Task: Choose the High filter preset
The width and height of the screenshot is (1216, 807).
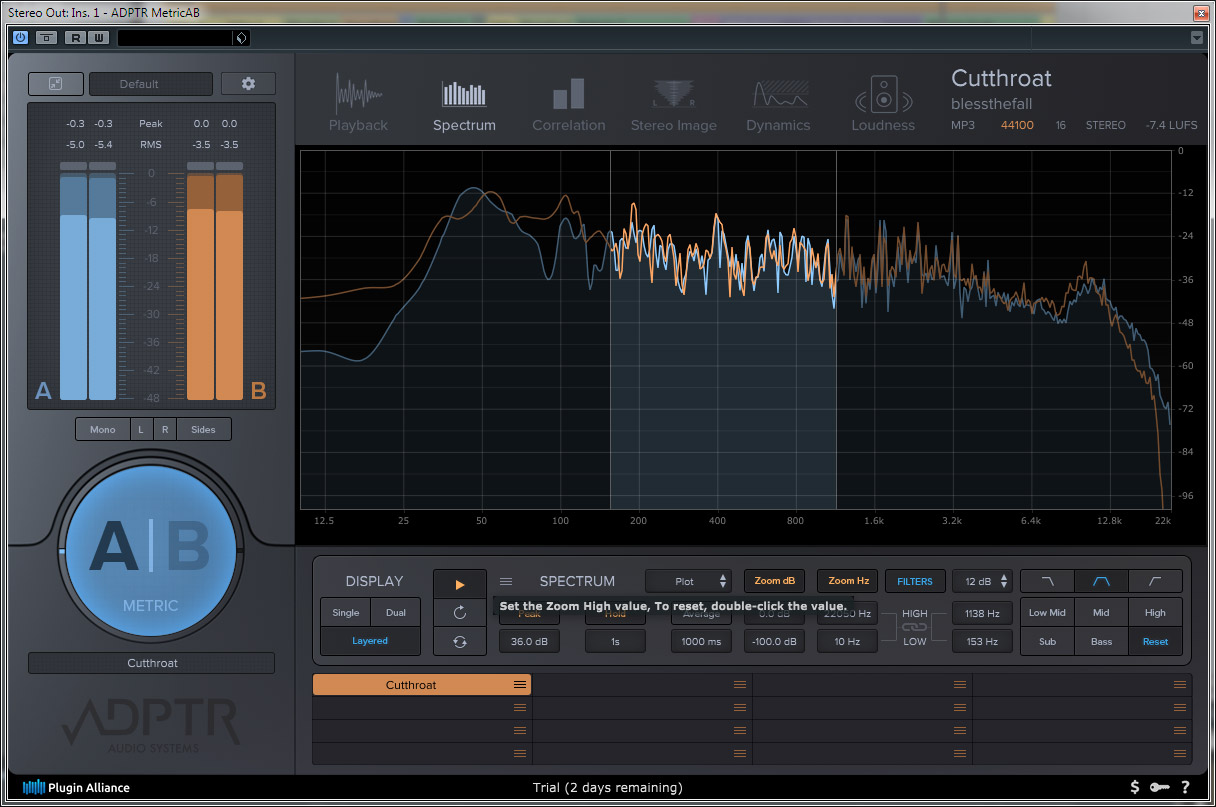Action: click(1155, 613)
